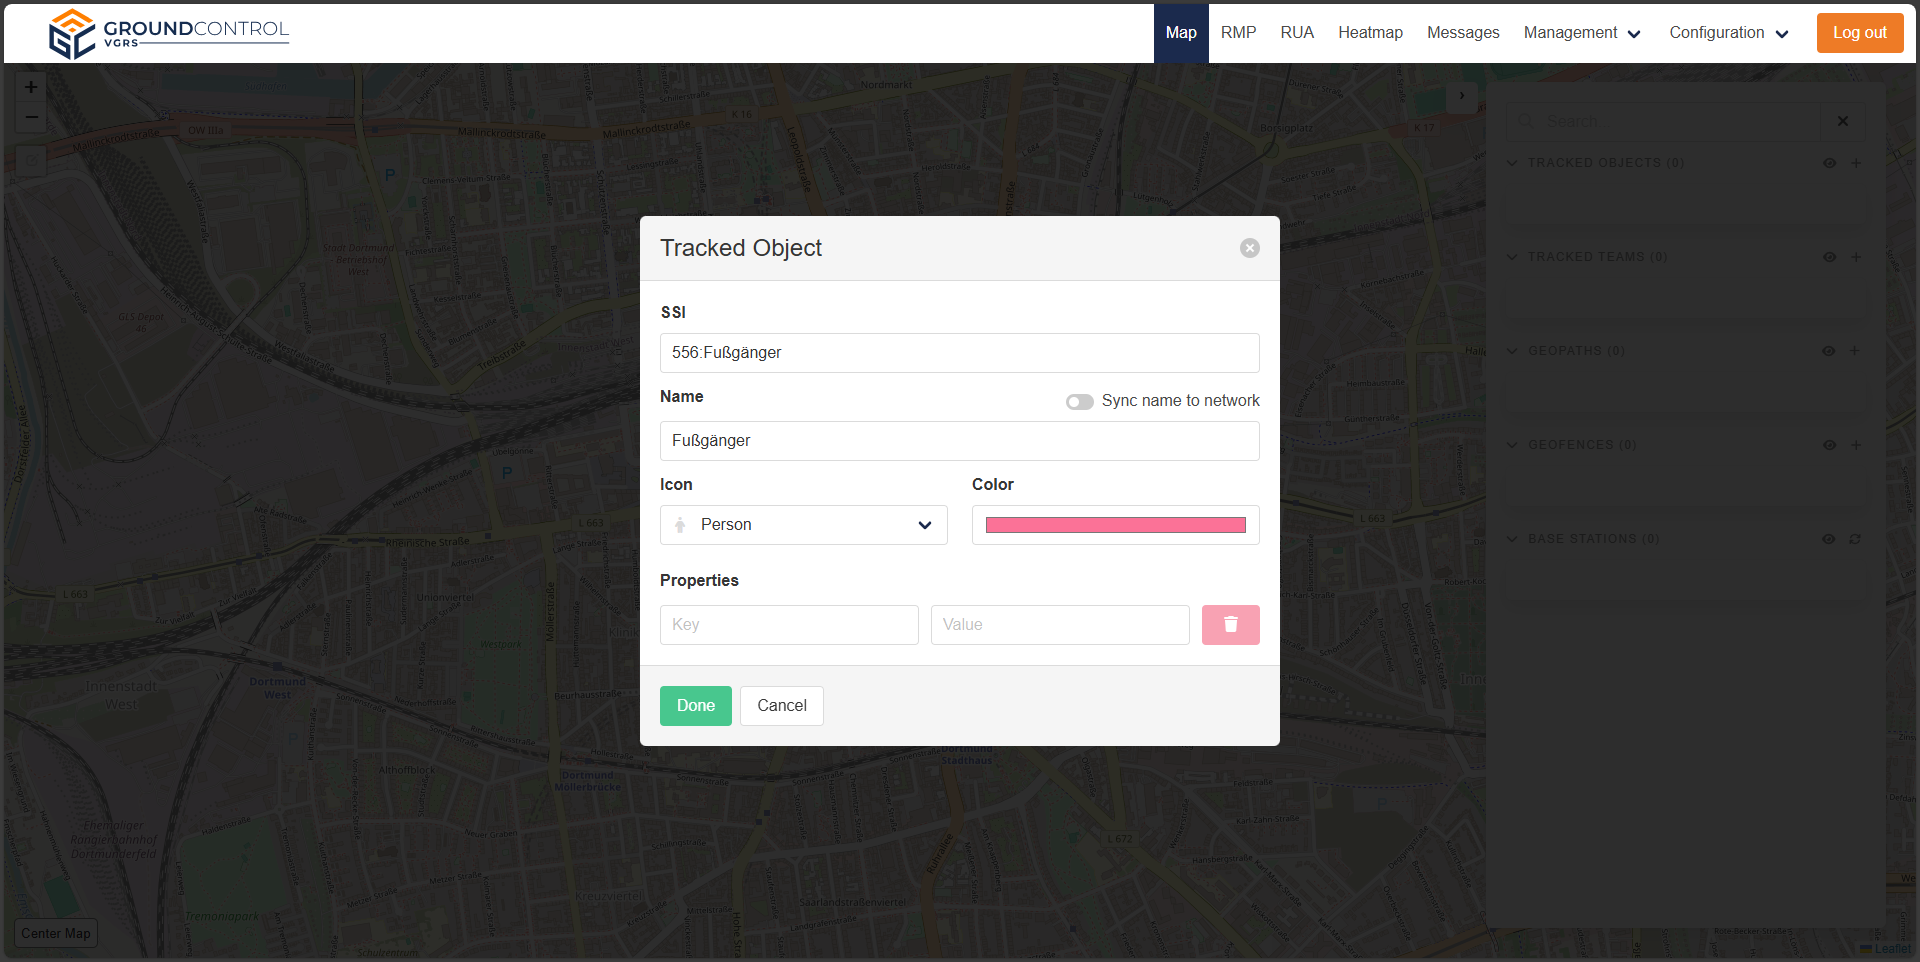Refresh the Base Stations list
1920x962 pixels.
coord(1855,539)
